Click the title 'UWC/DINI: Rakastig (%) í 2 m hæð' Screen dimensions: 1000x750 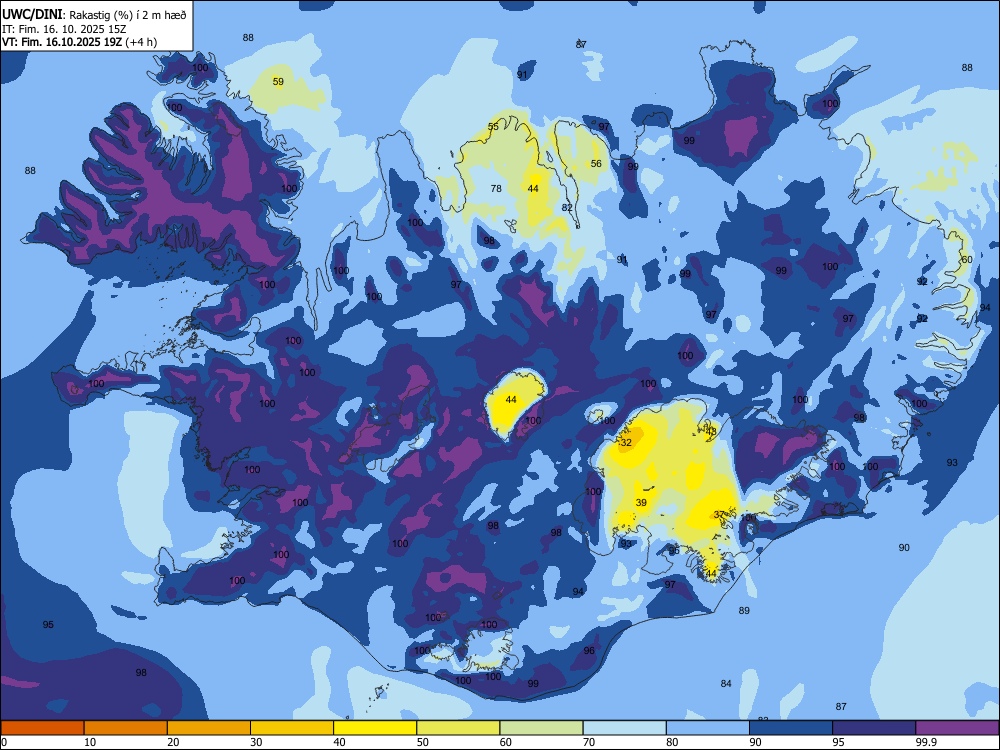tap(94, 15)
